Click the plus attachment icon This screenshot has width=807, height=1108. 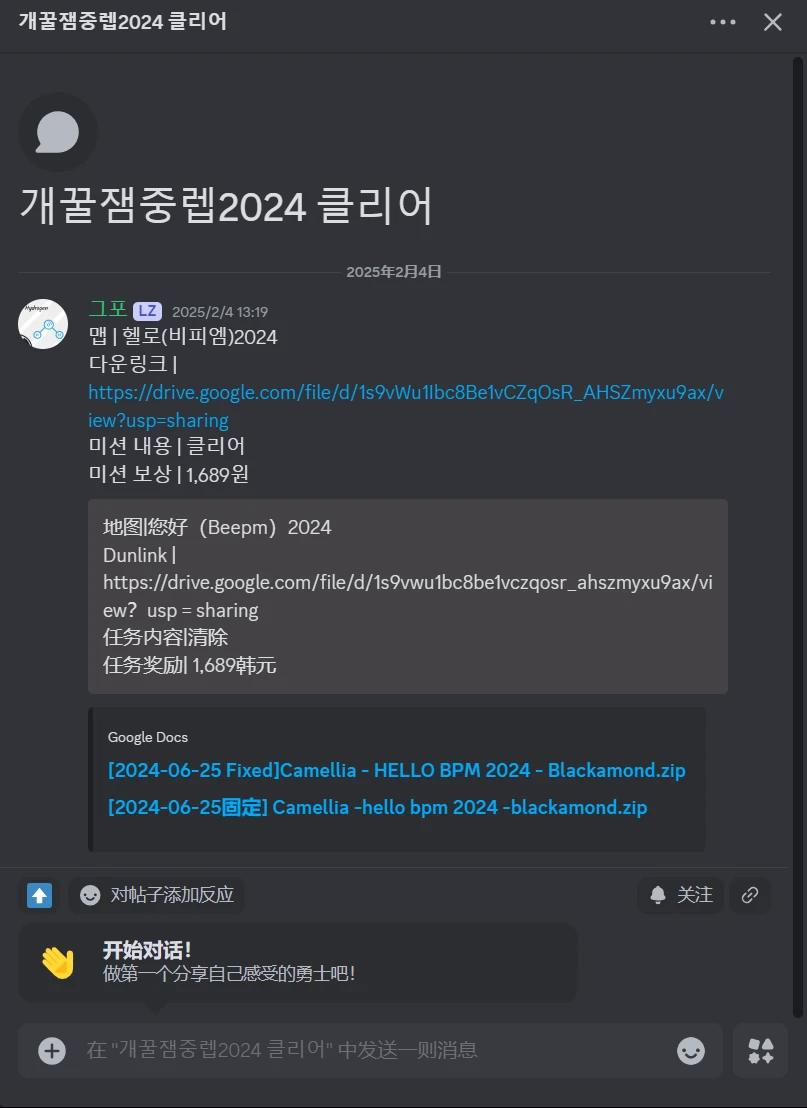pos(52,1051)
